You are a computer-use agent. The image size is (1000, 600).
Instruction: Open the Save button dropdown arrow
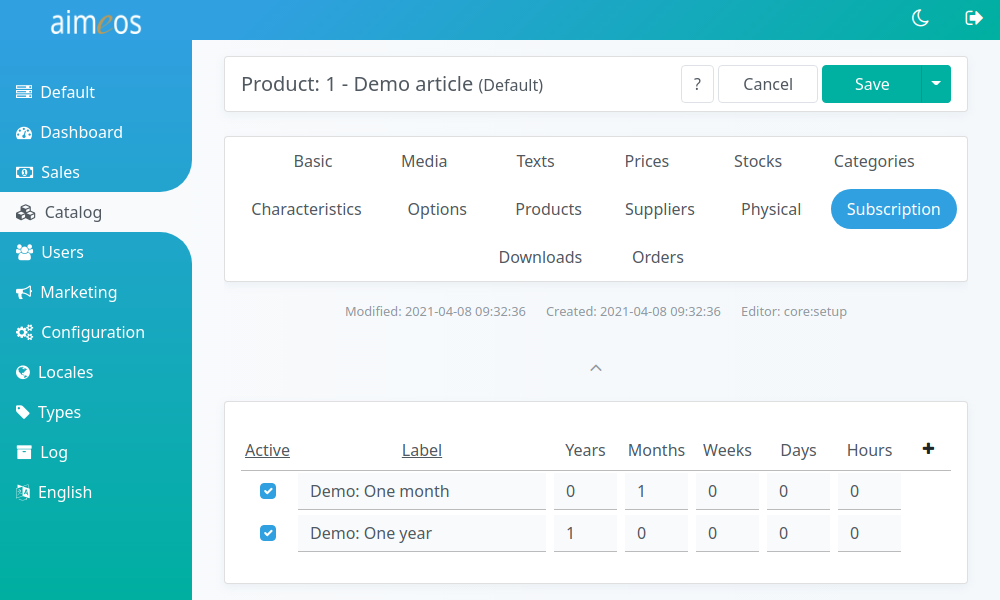pos(936,84)
